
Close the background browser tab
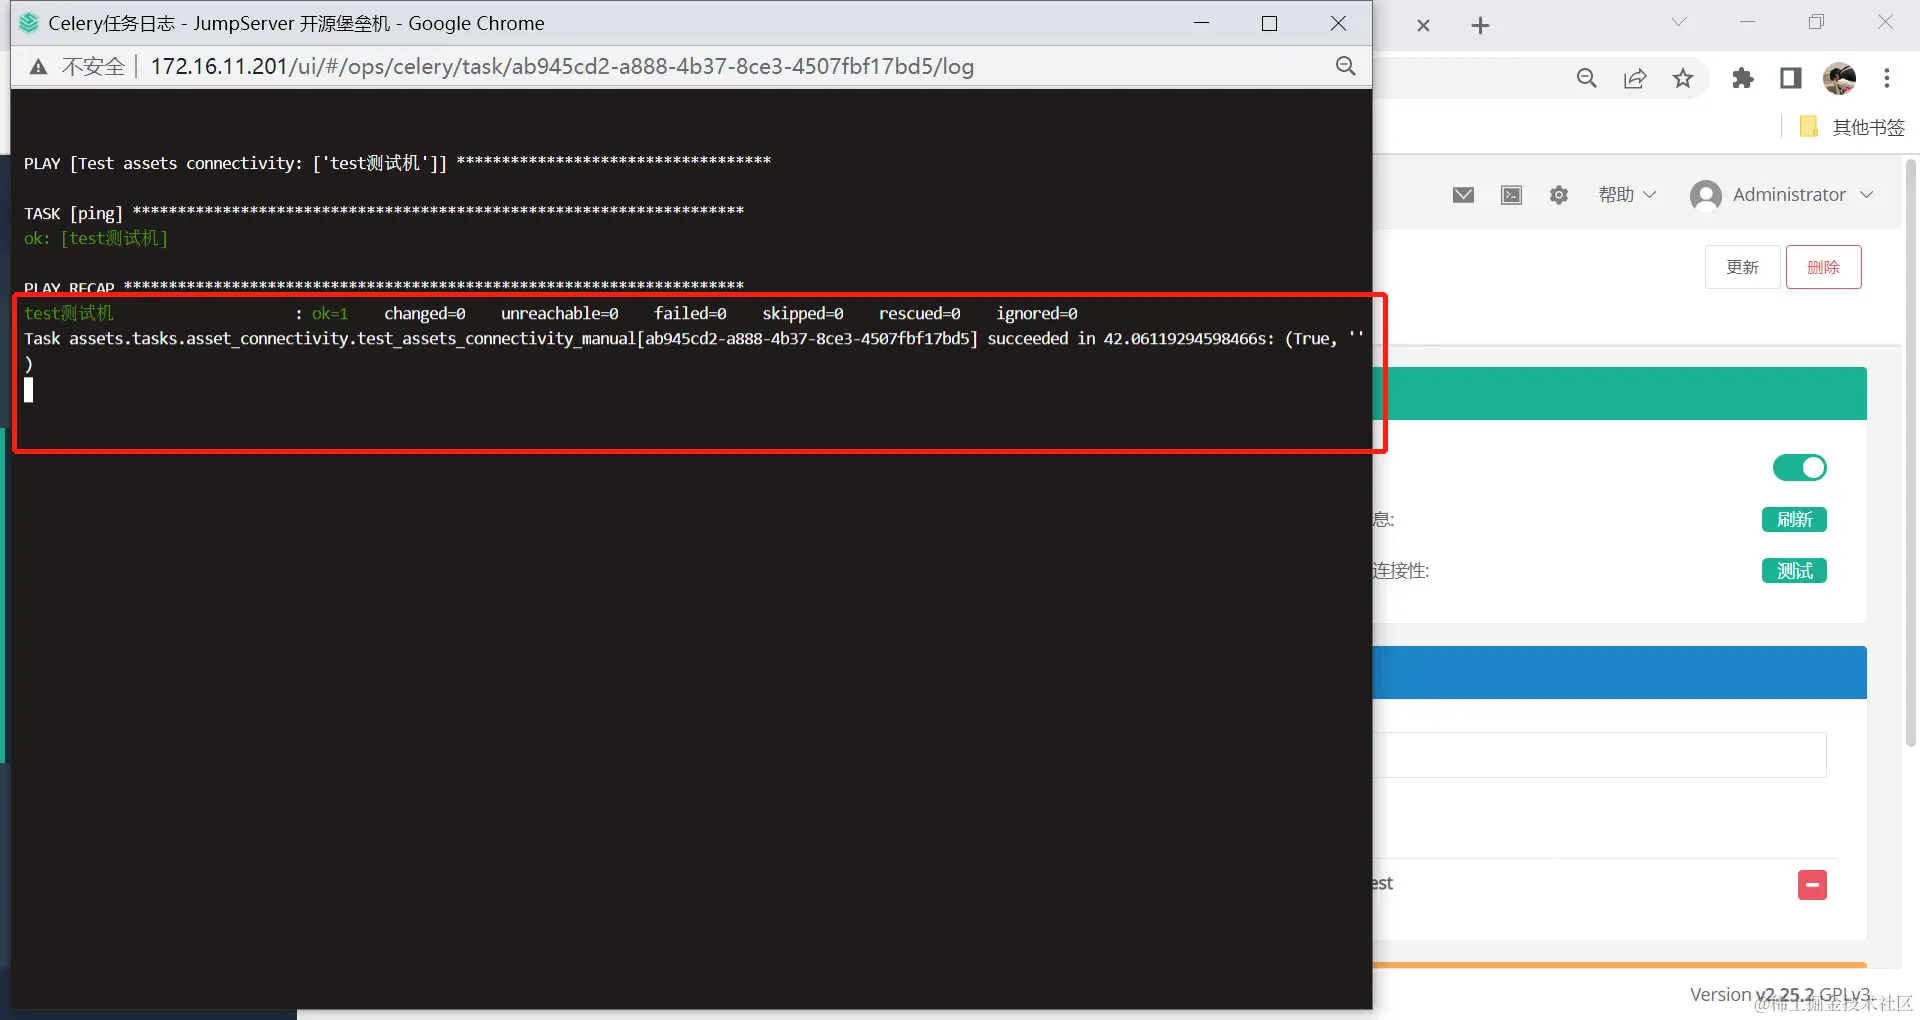coord(1424,26)
